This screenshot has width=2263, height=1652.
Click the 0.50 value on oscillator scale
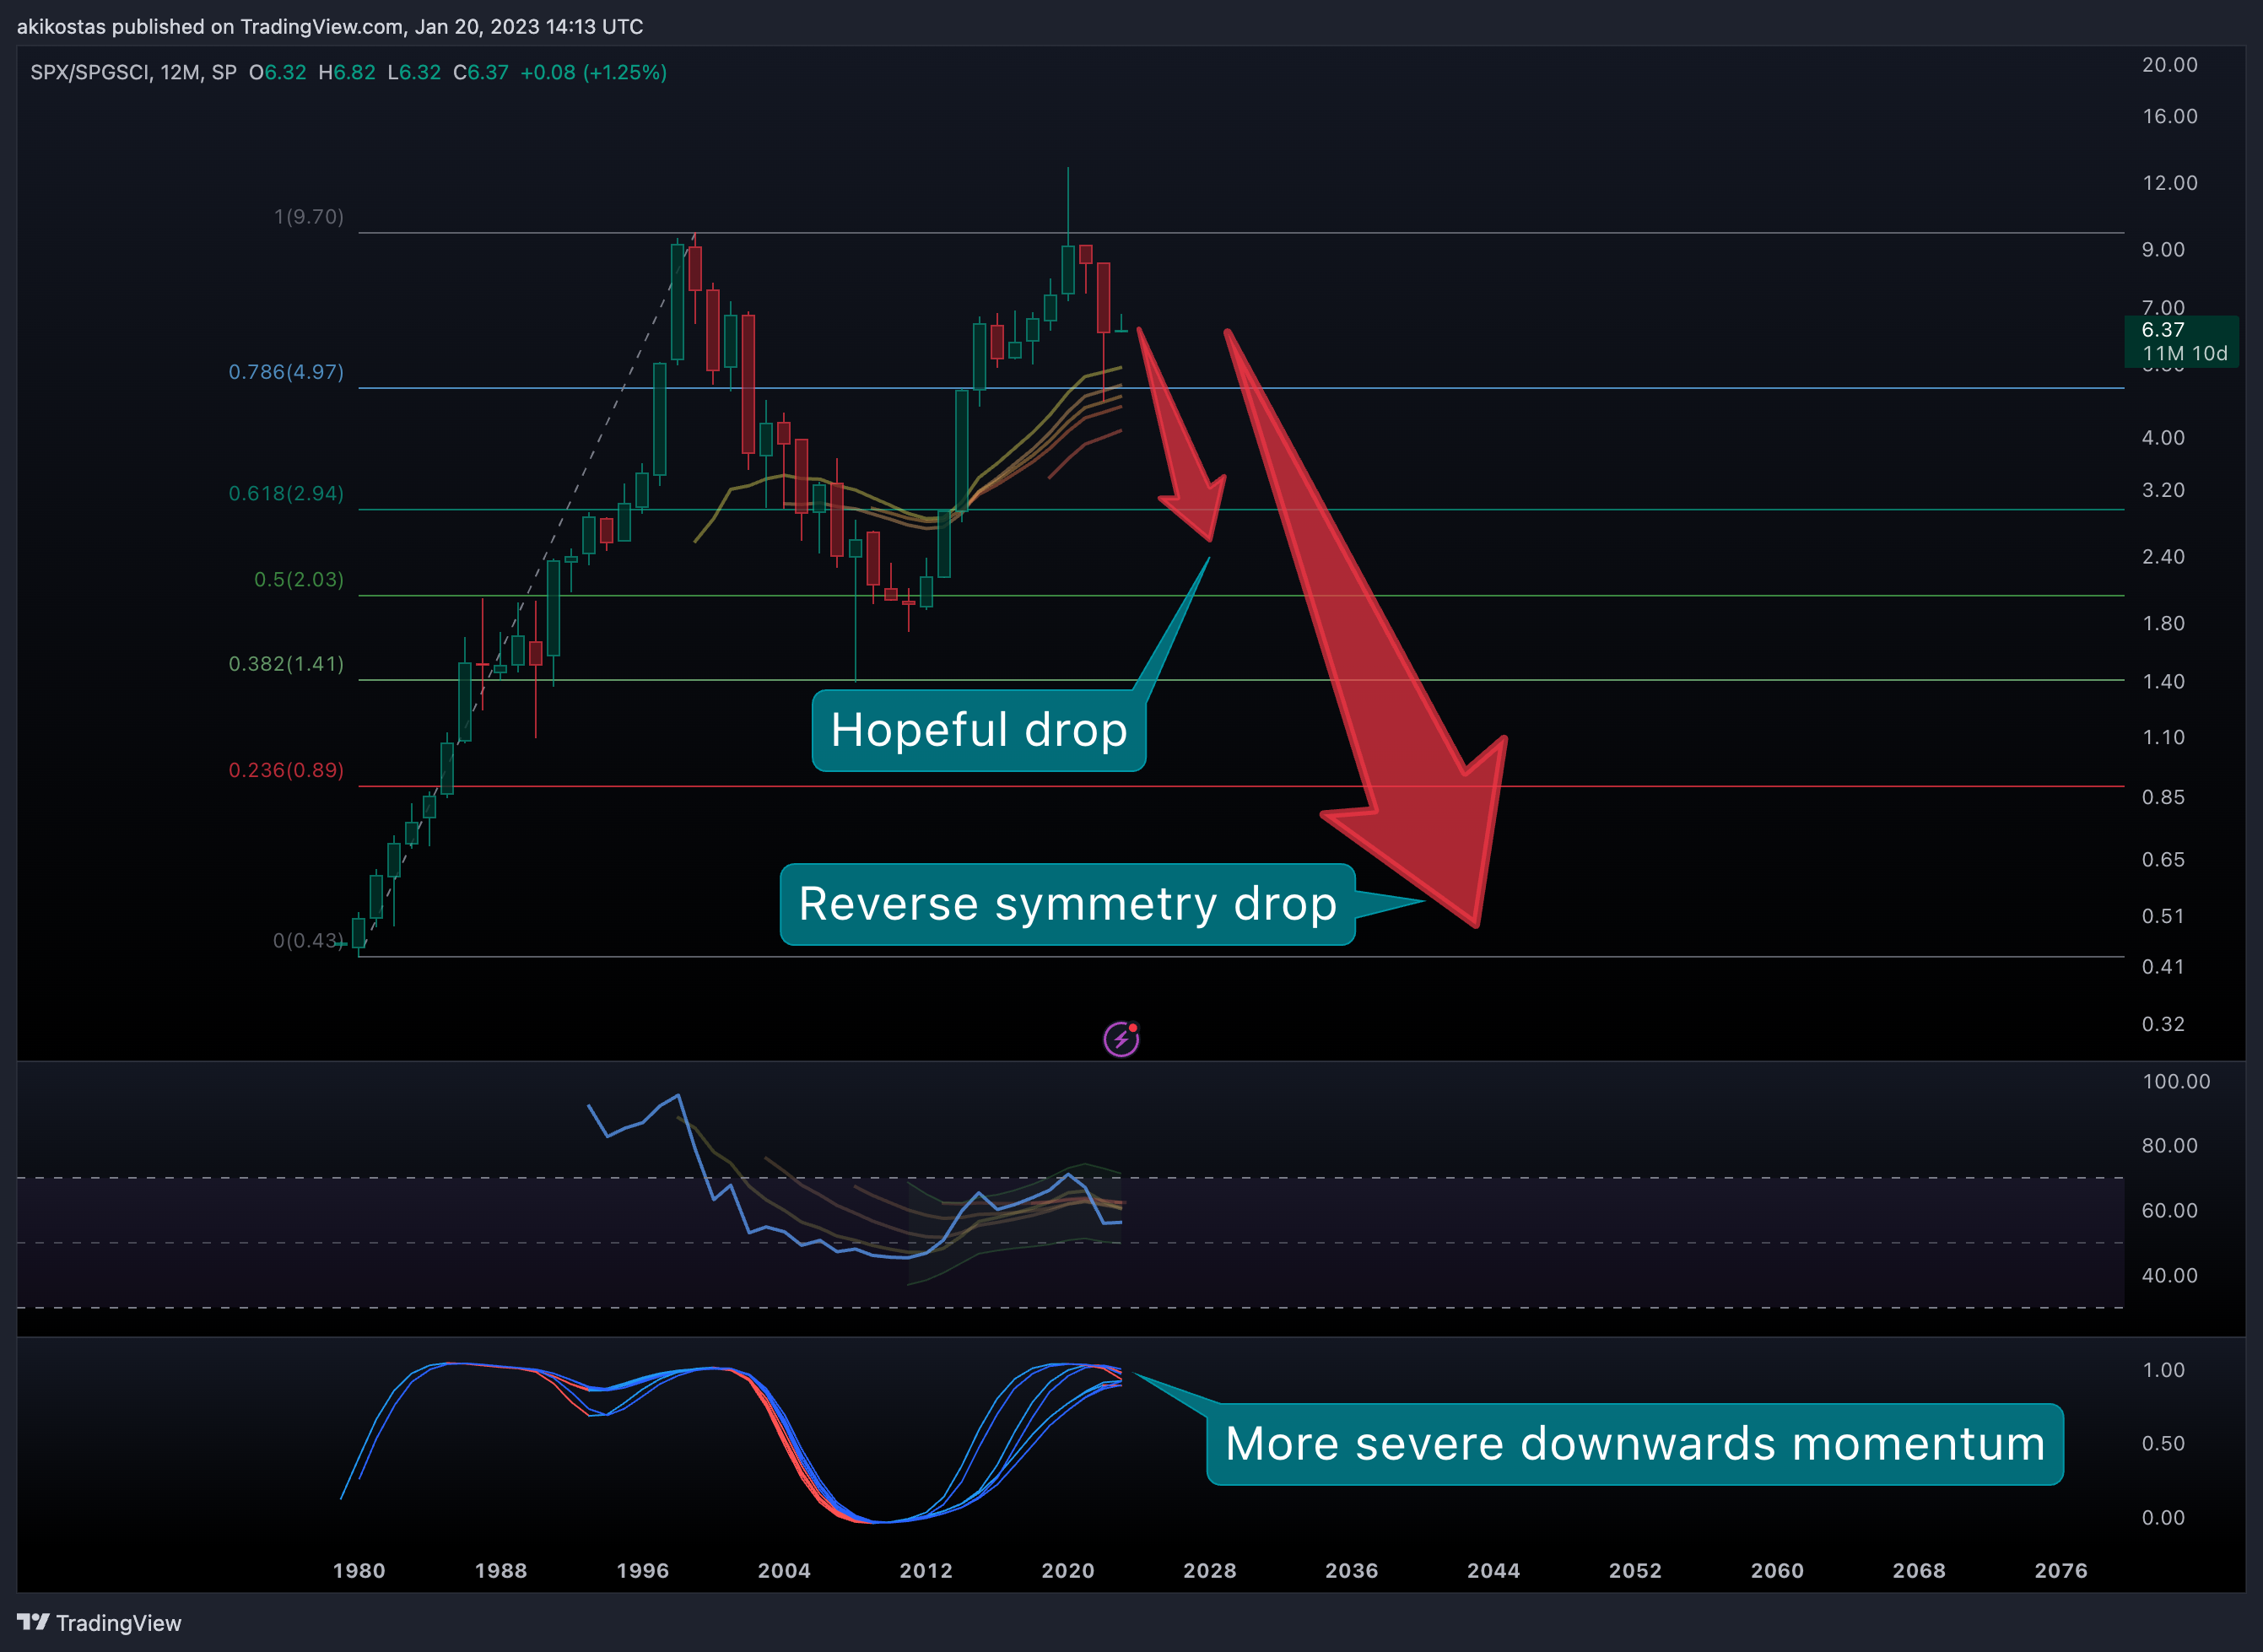2163,1444
